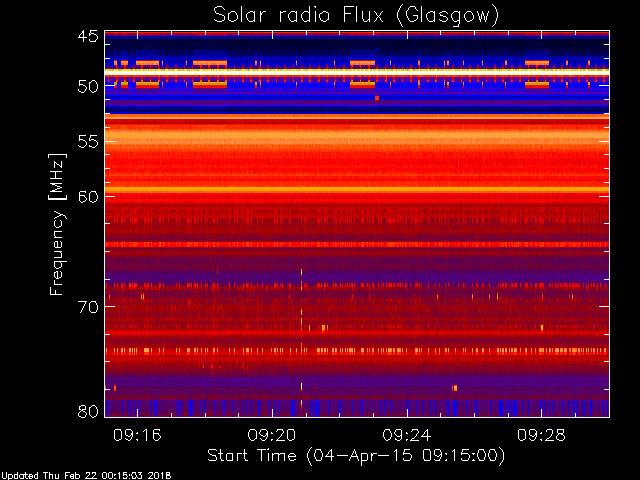Click the Updated timestamp text at bottom
The image size is (640, 480).
(x=86, y=476)
